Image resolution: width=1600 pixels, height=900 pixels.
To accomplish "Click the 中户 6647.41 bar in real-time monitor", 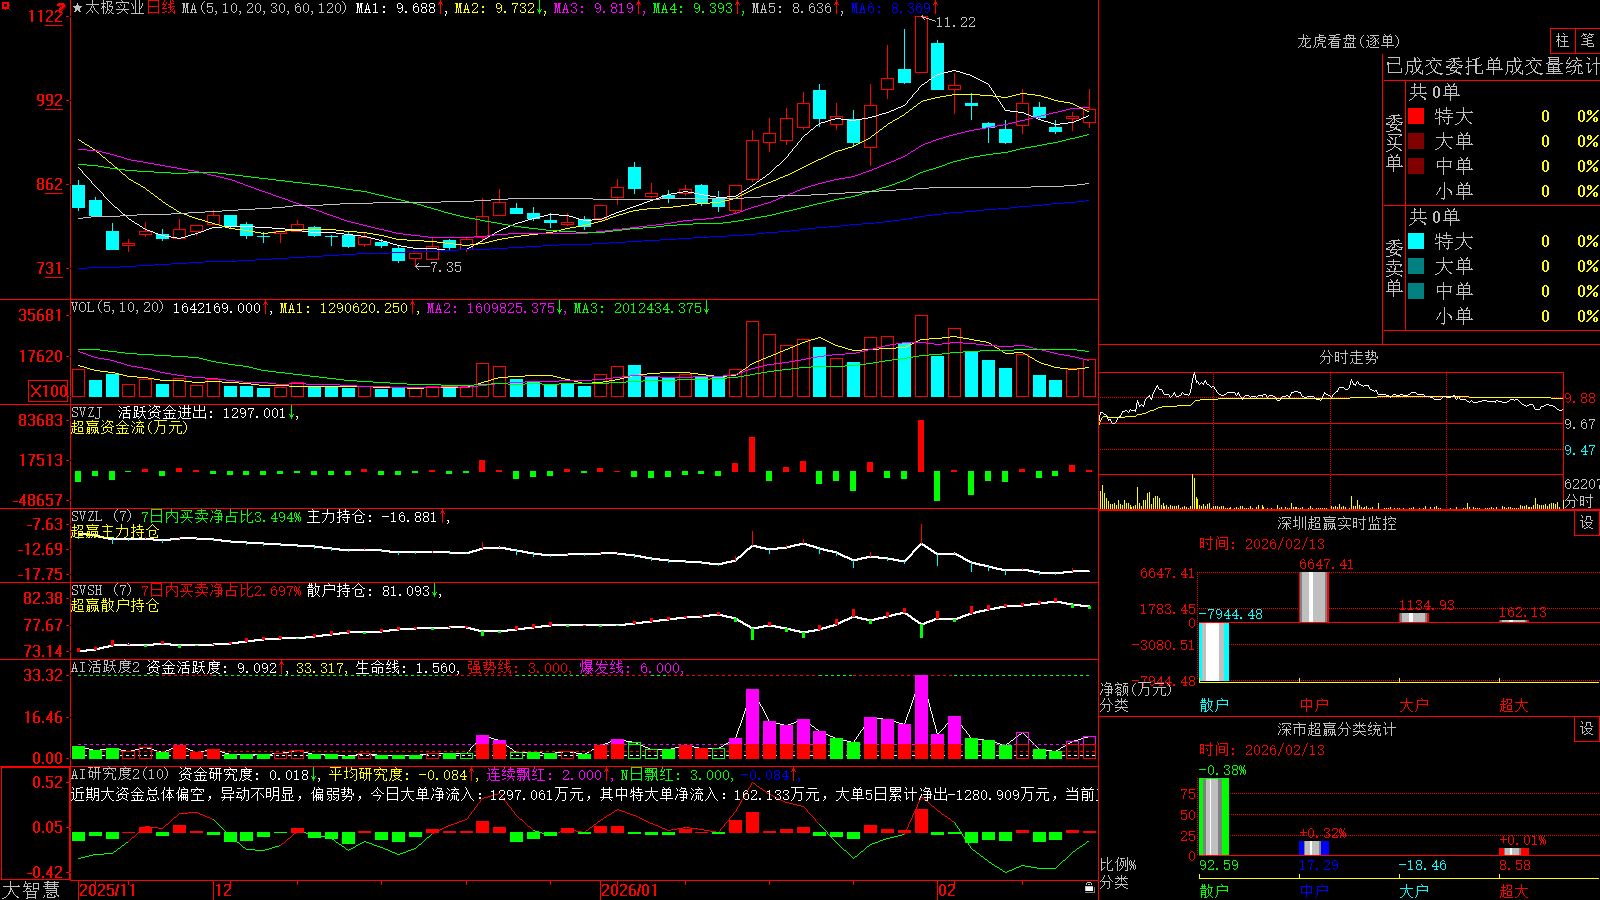I will click(1314, 597).
